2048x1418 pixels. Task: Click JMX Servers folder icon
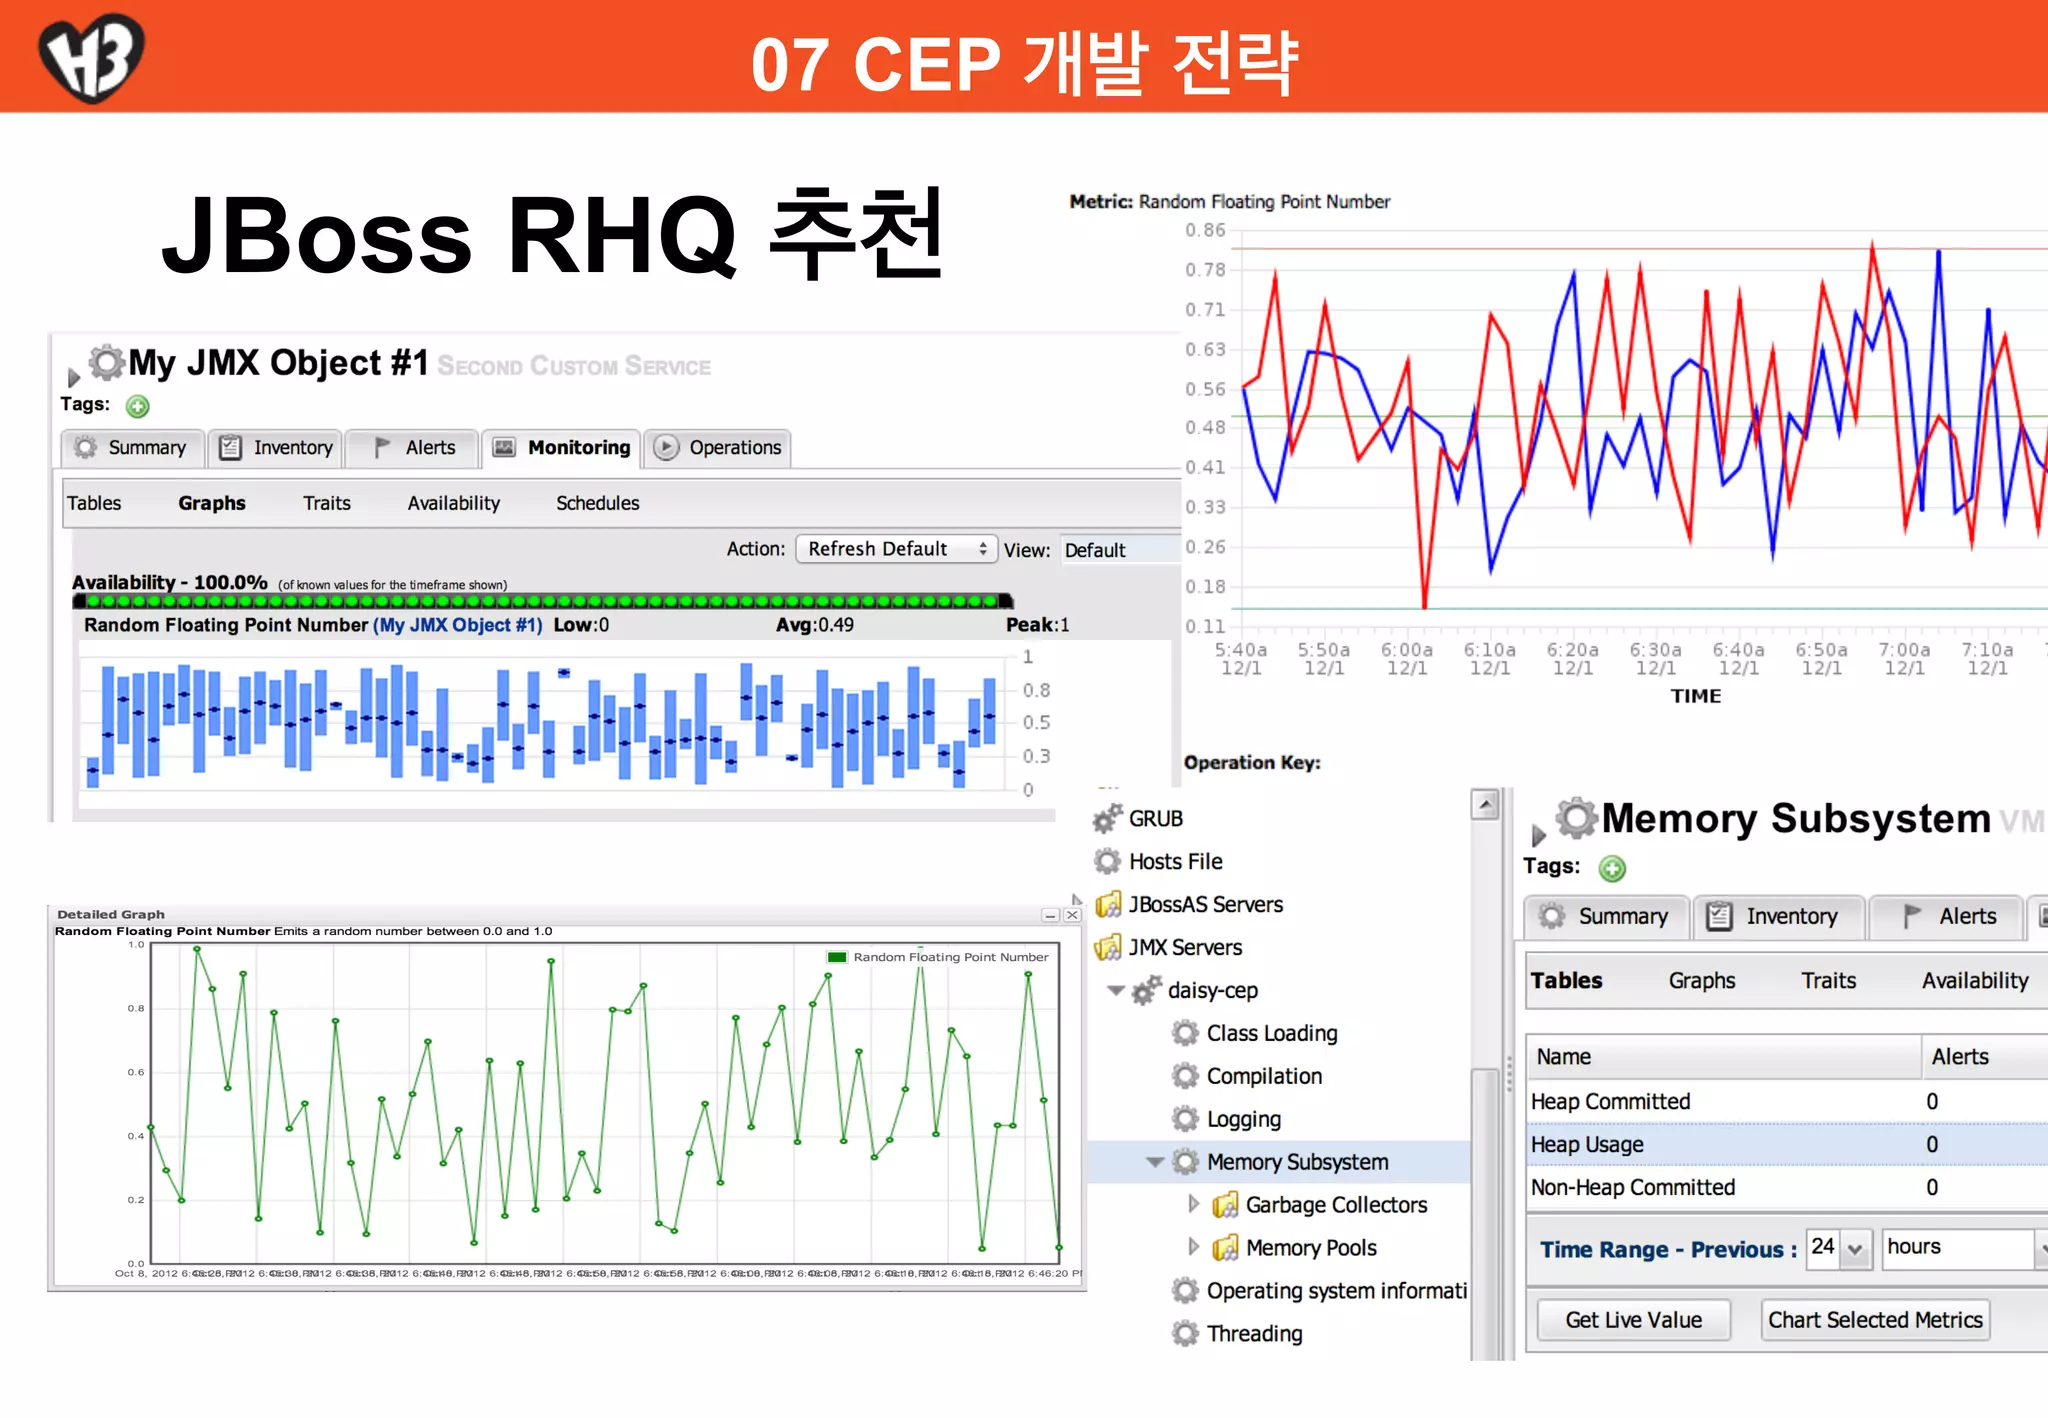point(1107,948)
